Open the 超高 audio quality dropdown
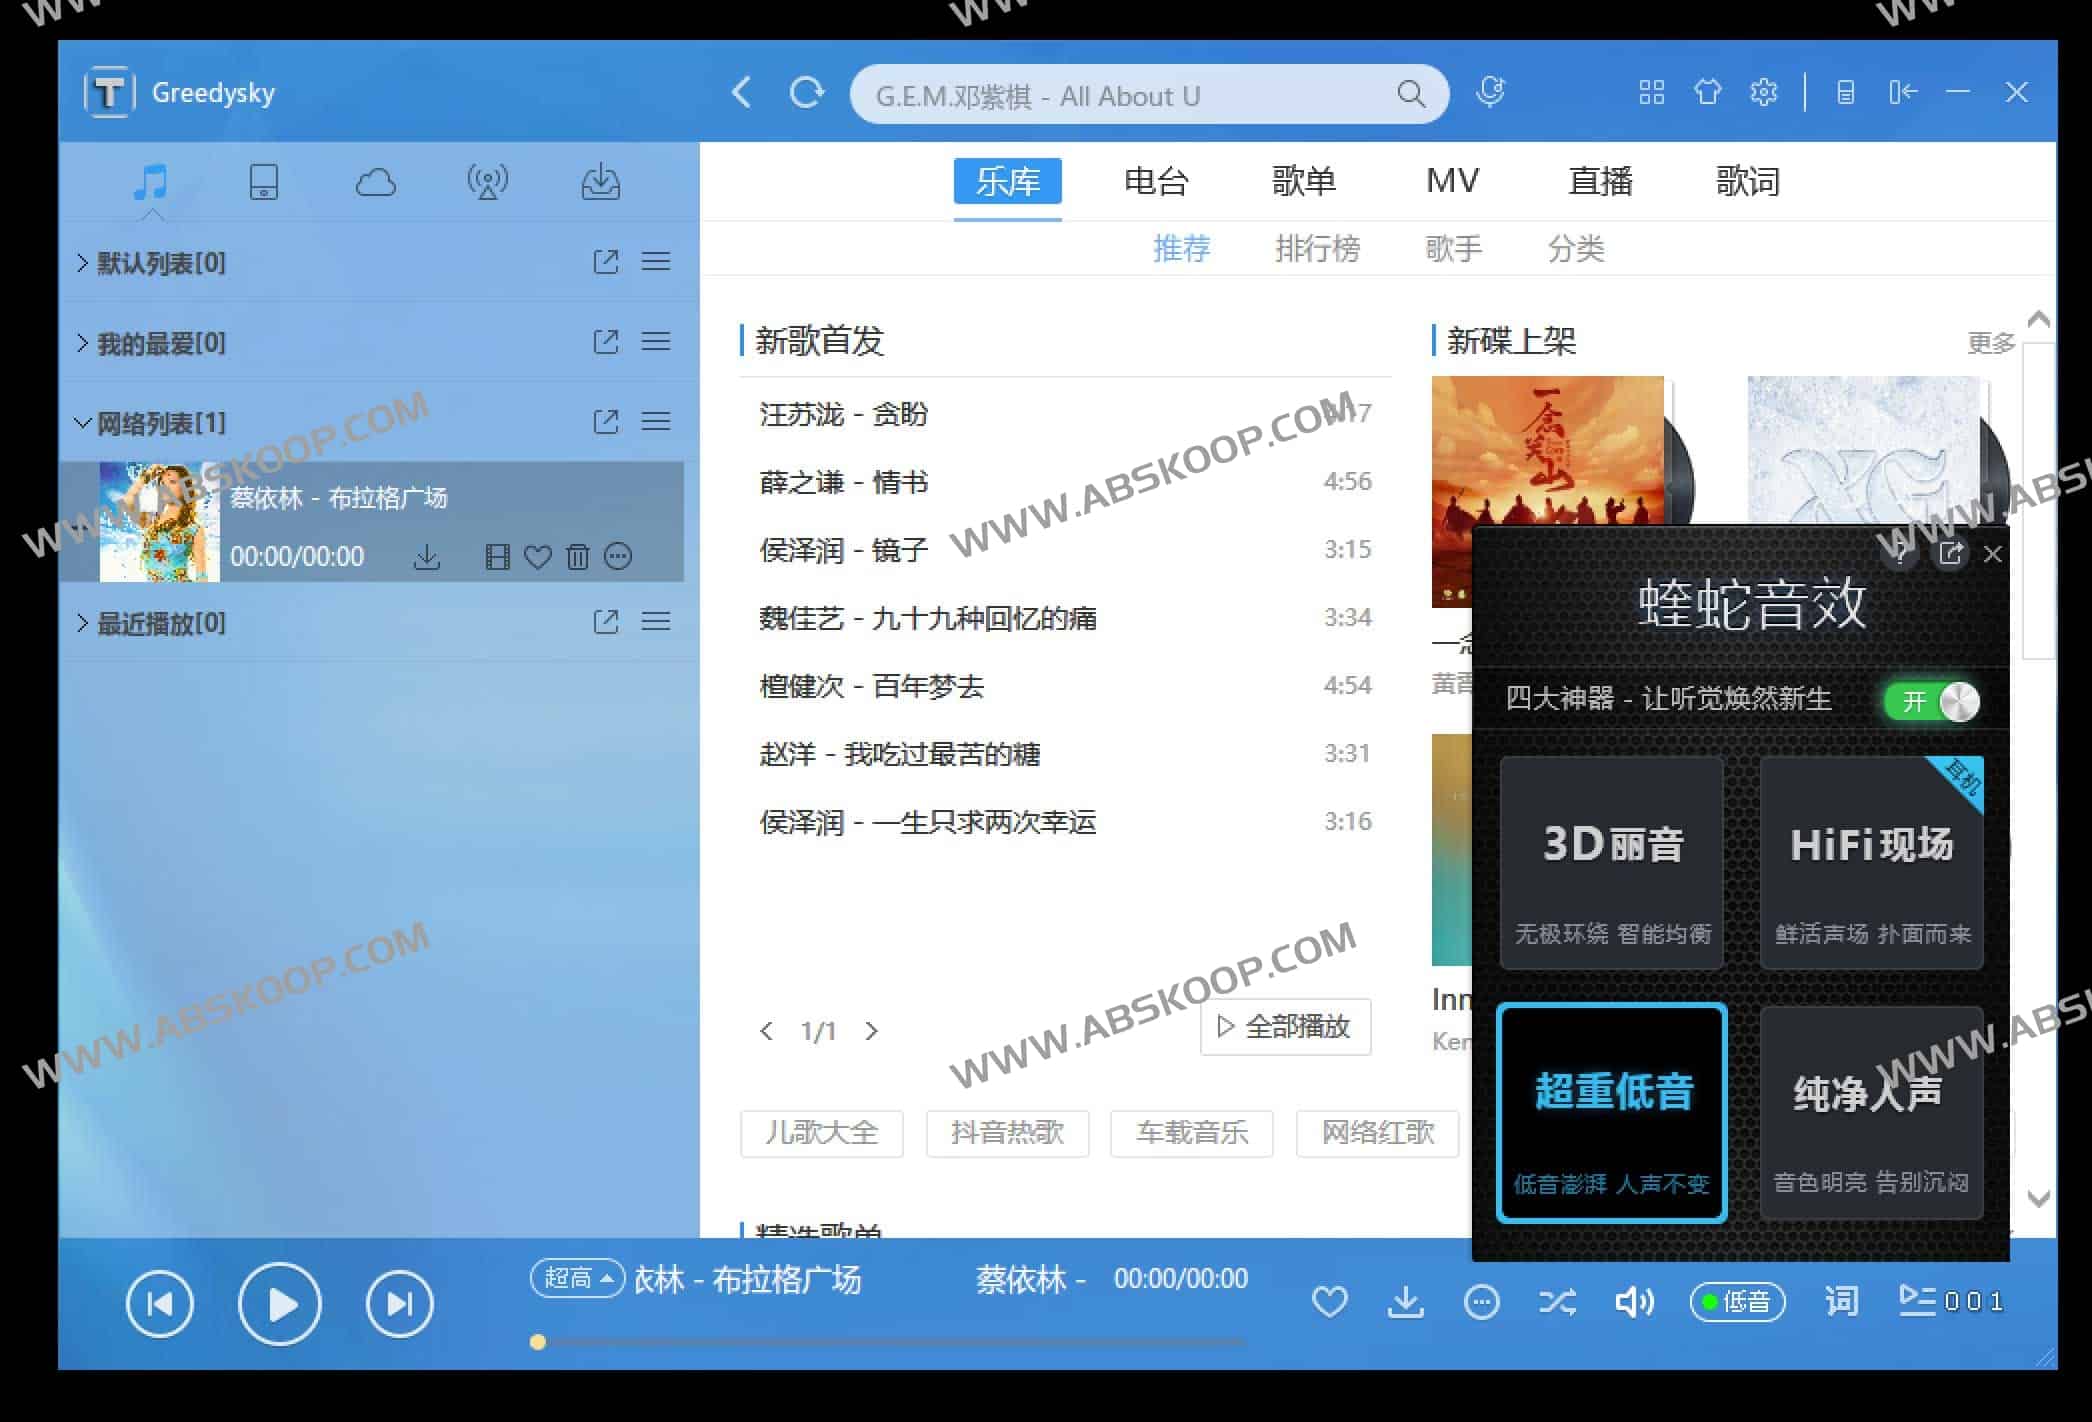Viewport: 2092px width, 1422px height. 577,1278
